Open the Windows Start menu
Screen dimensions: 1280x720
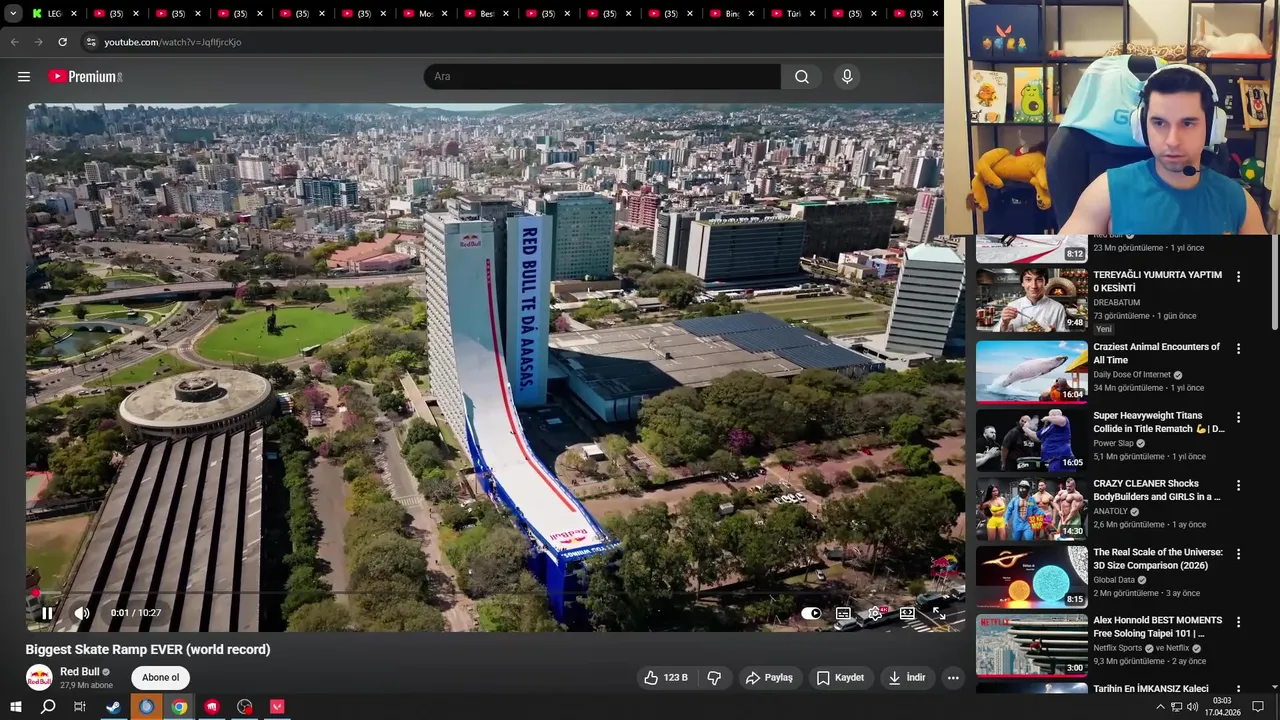[16, 707]
